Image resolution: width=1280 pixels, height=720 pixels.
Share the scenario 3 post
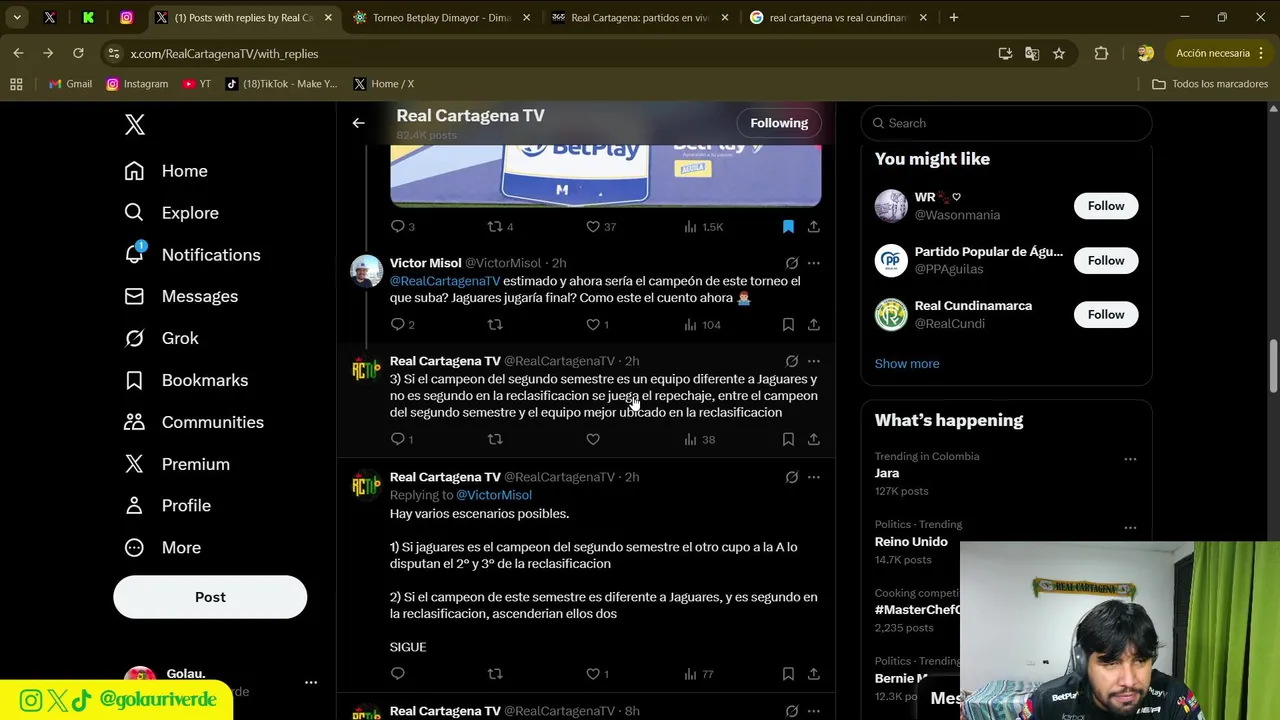coord(814,439)
